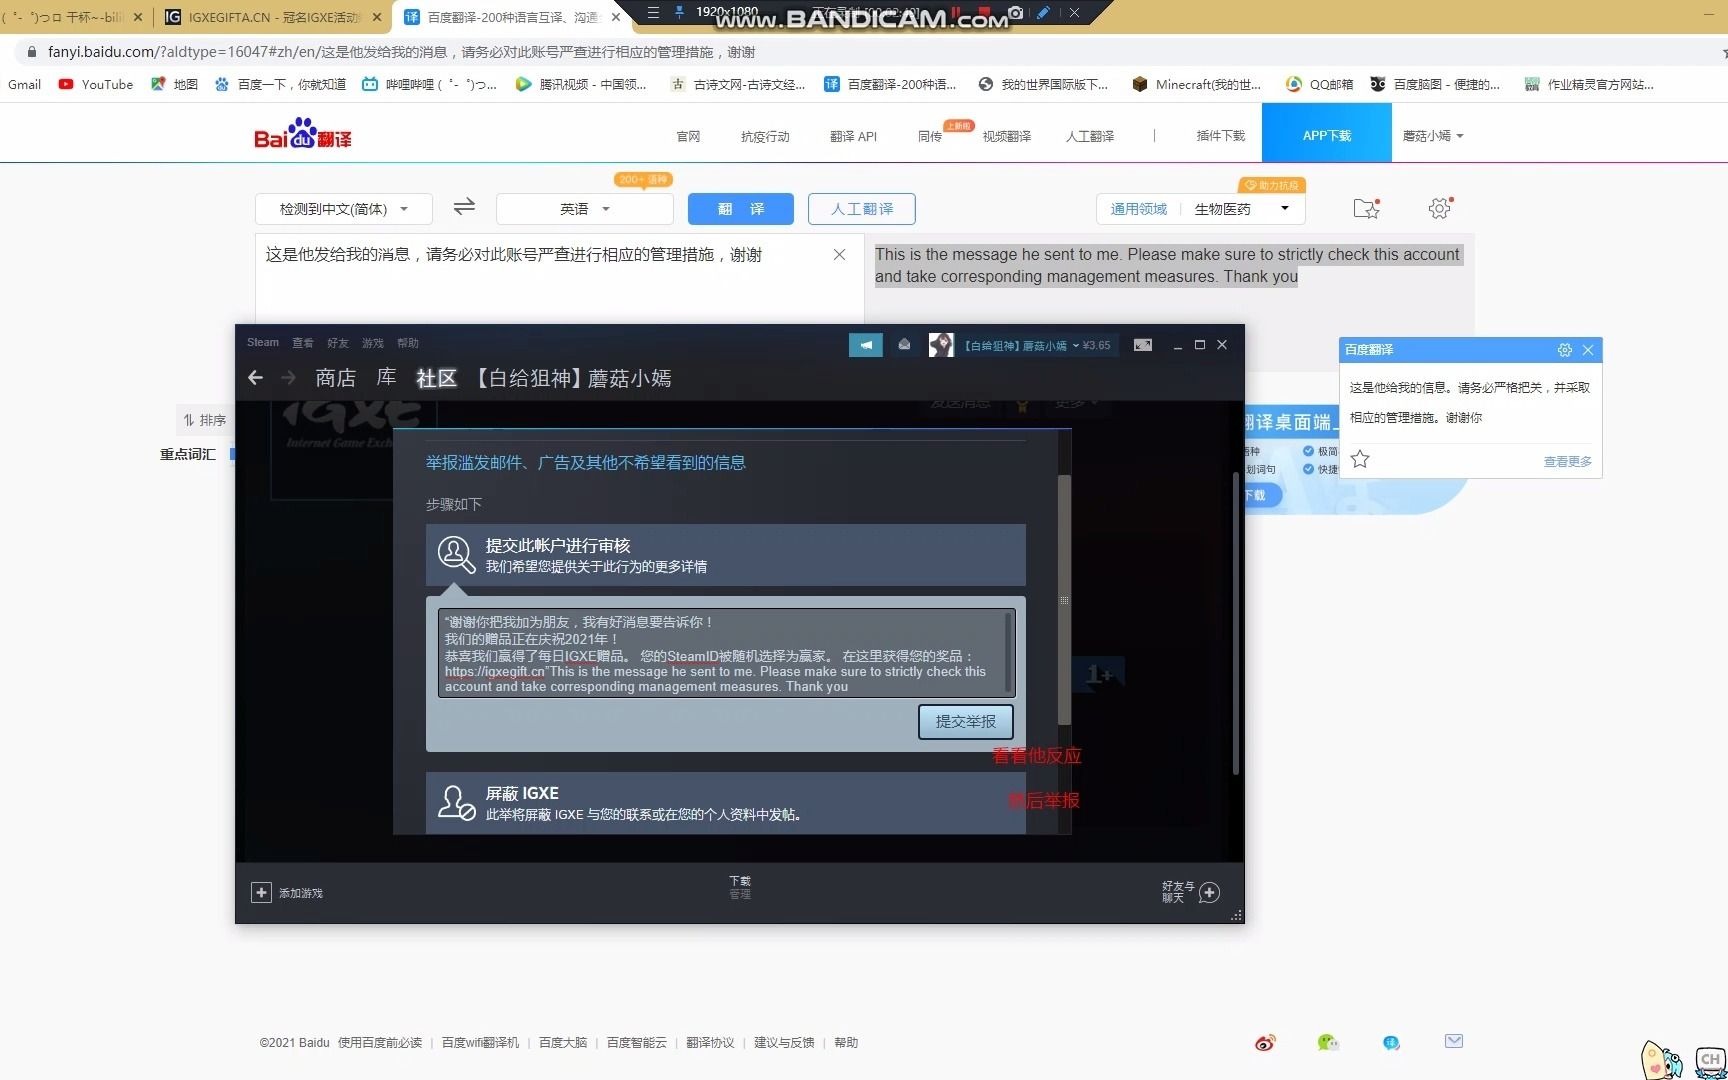This screenshot has width=1728, height=1080.
Task: Close the 百度翻译 browser tab
Action: (x=617, y=17)
